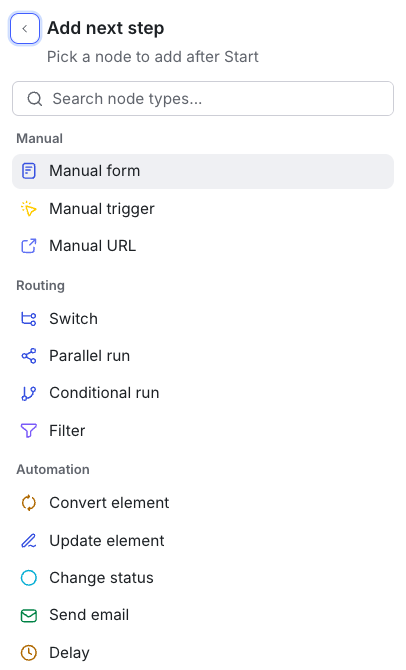Image resolution: width=406 pixels, height=670 pixels.
Task: Click the Change status circle icon
Action: click(x=29, y=578)
